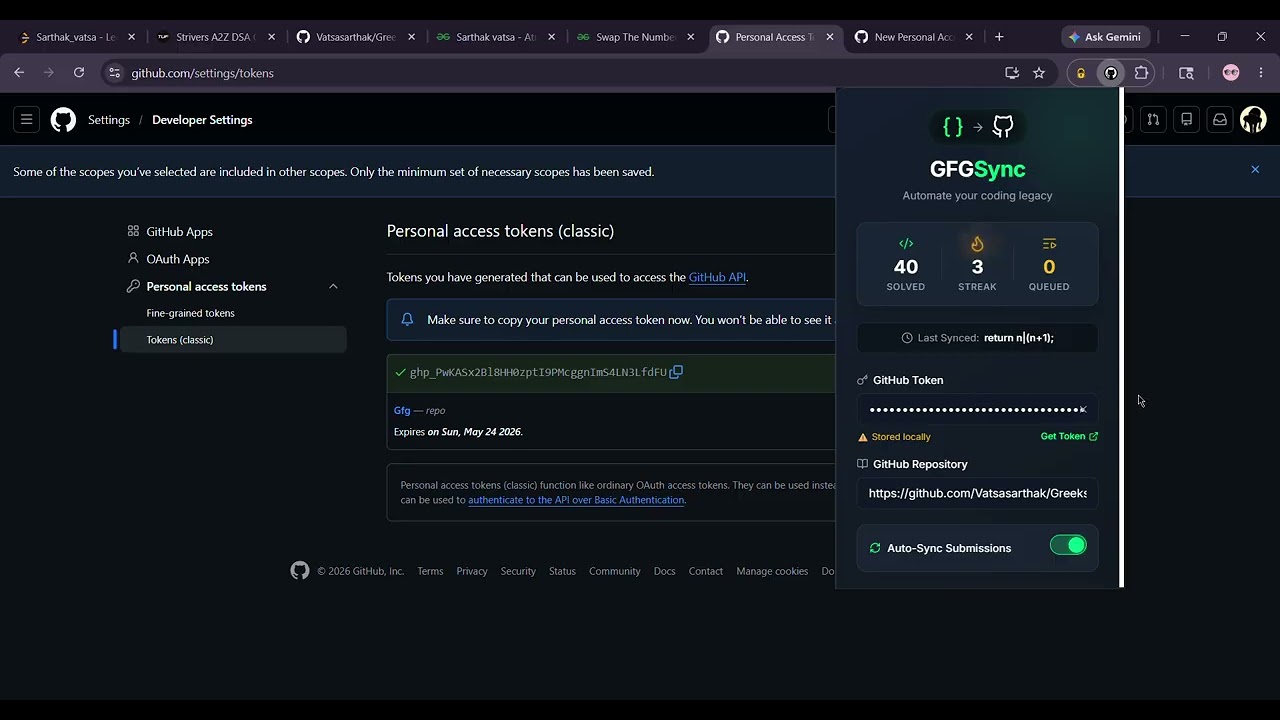Click Get Token link in GFGSync popup
The width and height of the screenshot is (1280, 720).
point(1069,436)
